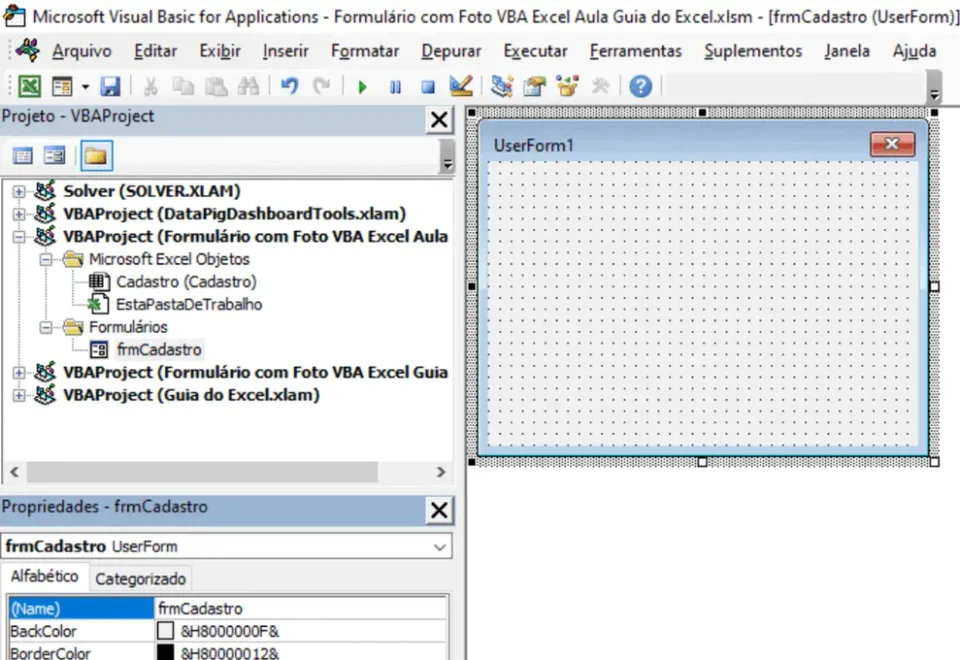Click the project tree horizontal scrollbar
960x660 pixels.
(202, 472)
